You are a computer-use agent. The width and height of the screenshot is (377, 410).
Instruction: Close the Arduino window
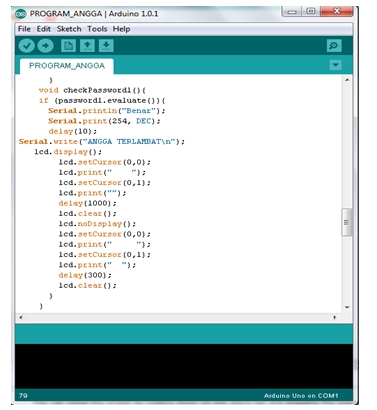pyautogui.click(x=337, y=12)
